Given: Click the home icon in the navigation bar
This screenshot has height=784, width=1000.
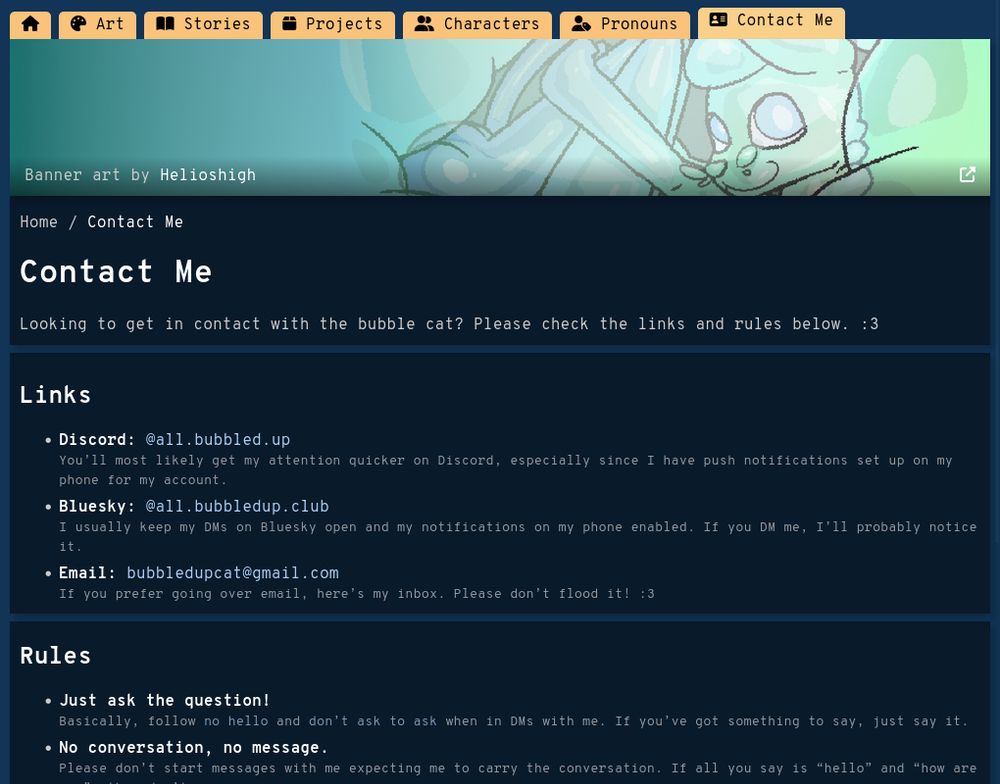Looking at the screenshot, I should point(30,24).
